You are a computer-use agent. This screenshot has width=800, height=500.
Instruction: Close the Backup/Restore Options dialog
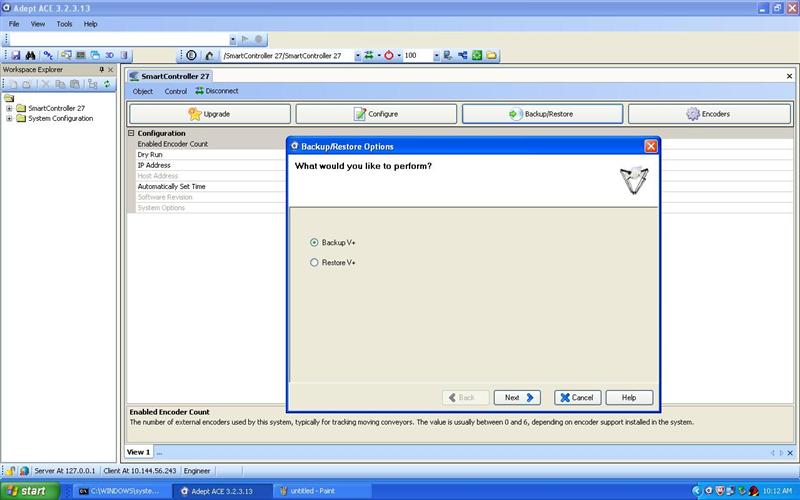pos(651,146)
